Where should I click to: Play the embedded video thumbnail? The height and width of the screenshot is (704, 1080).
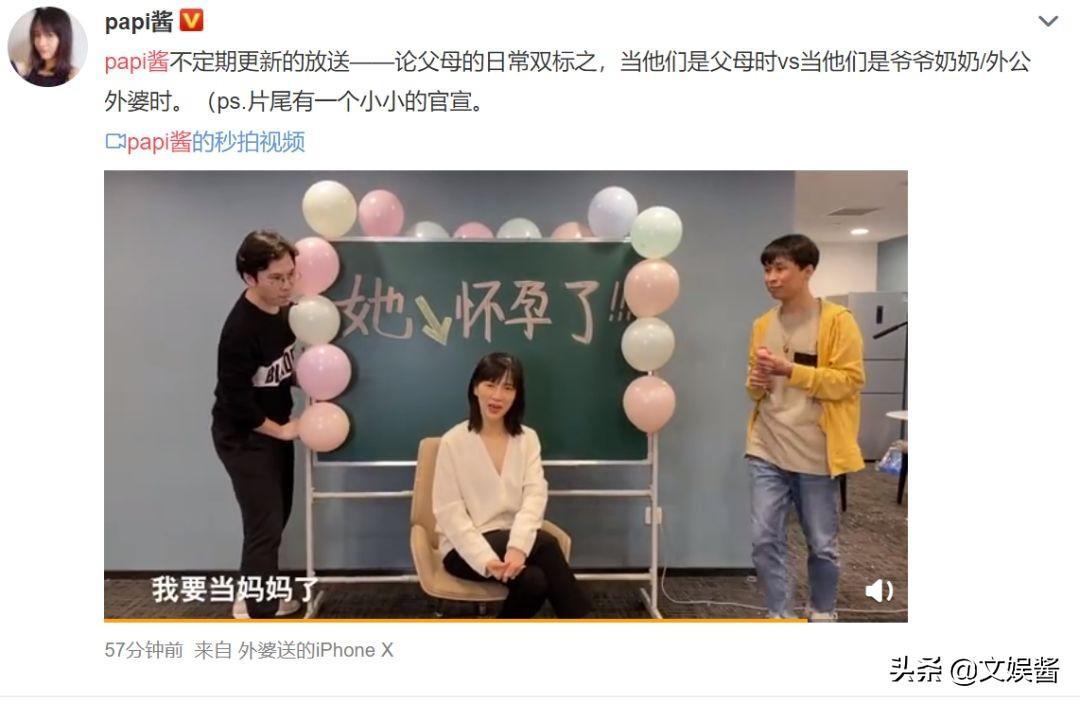tap(506, 395)
